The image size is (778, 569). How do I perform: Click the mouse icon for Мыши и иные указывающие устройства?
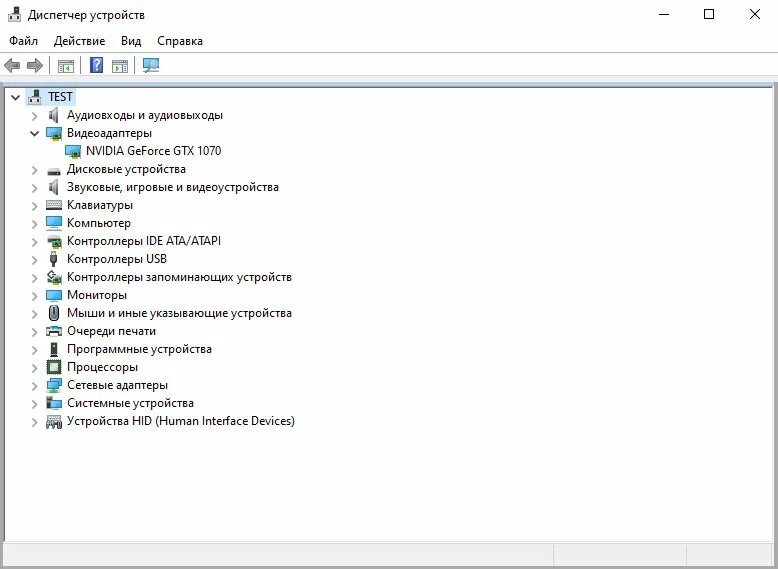pyautogui.click(x=54, y=313)
